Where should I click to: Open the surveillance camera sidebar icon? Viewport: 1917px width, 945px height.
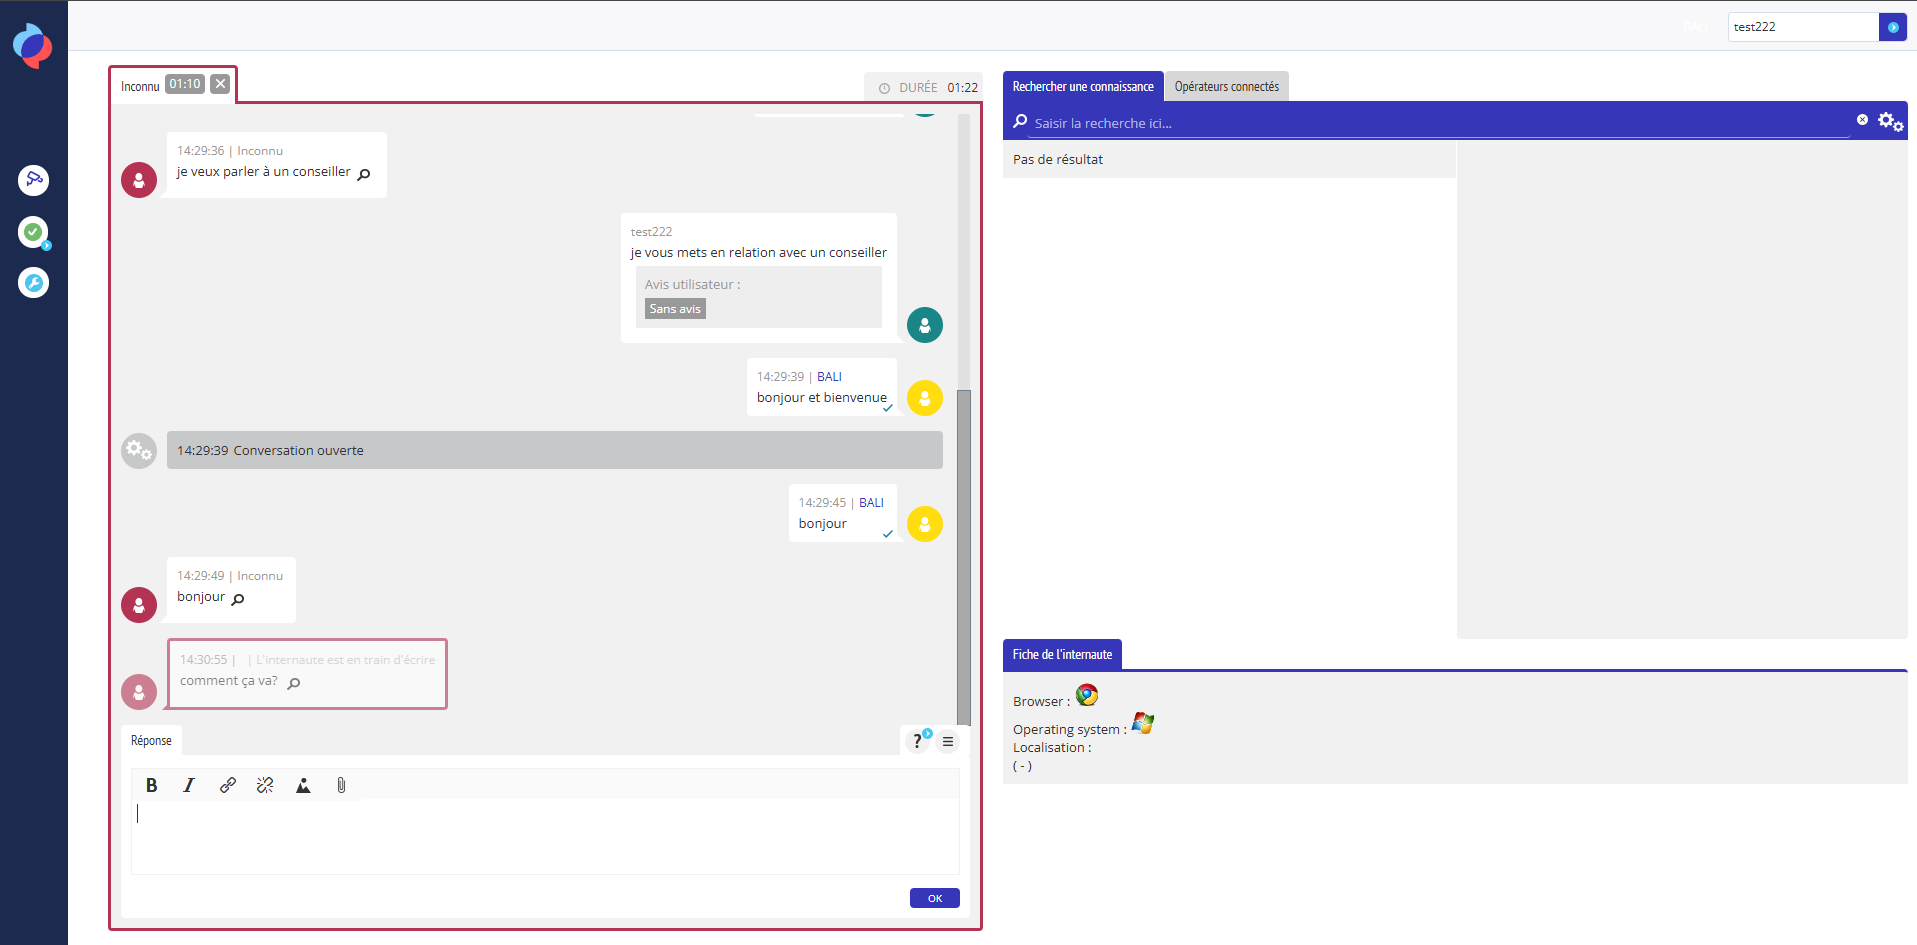coord(33,180)
